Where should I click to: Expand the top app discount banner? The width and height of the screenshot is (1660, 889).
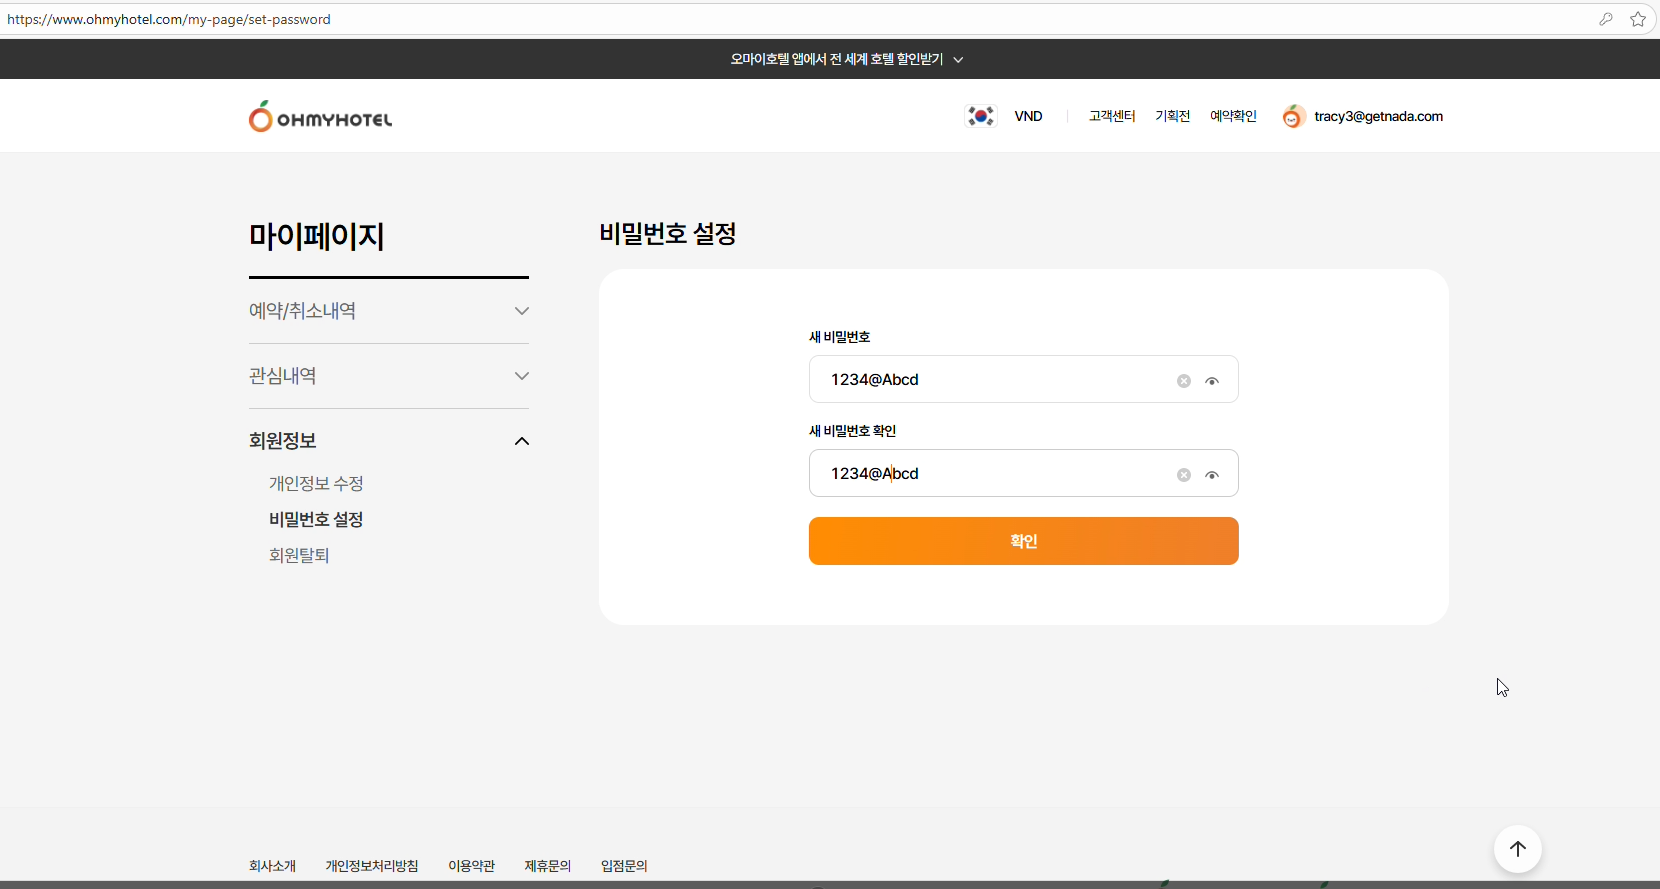957,60
